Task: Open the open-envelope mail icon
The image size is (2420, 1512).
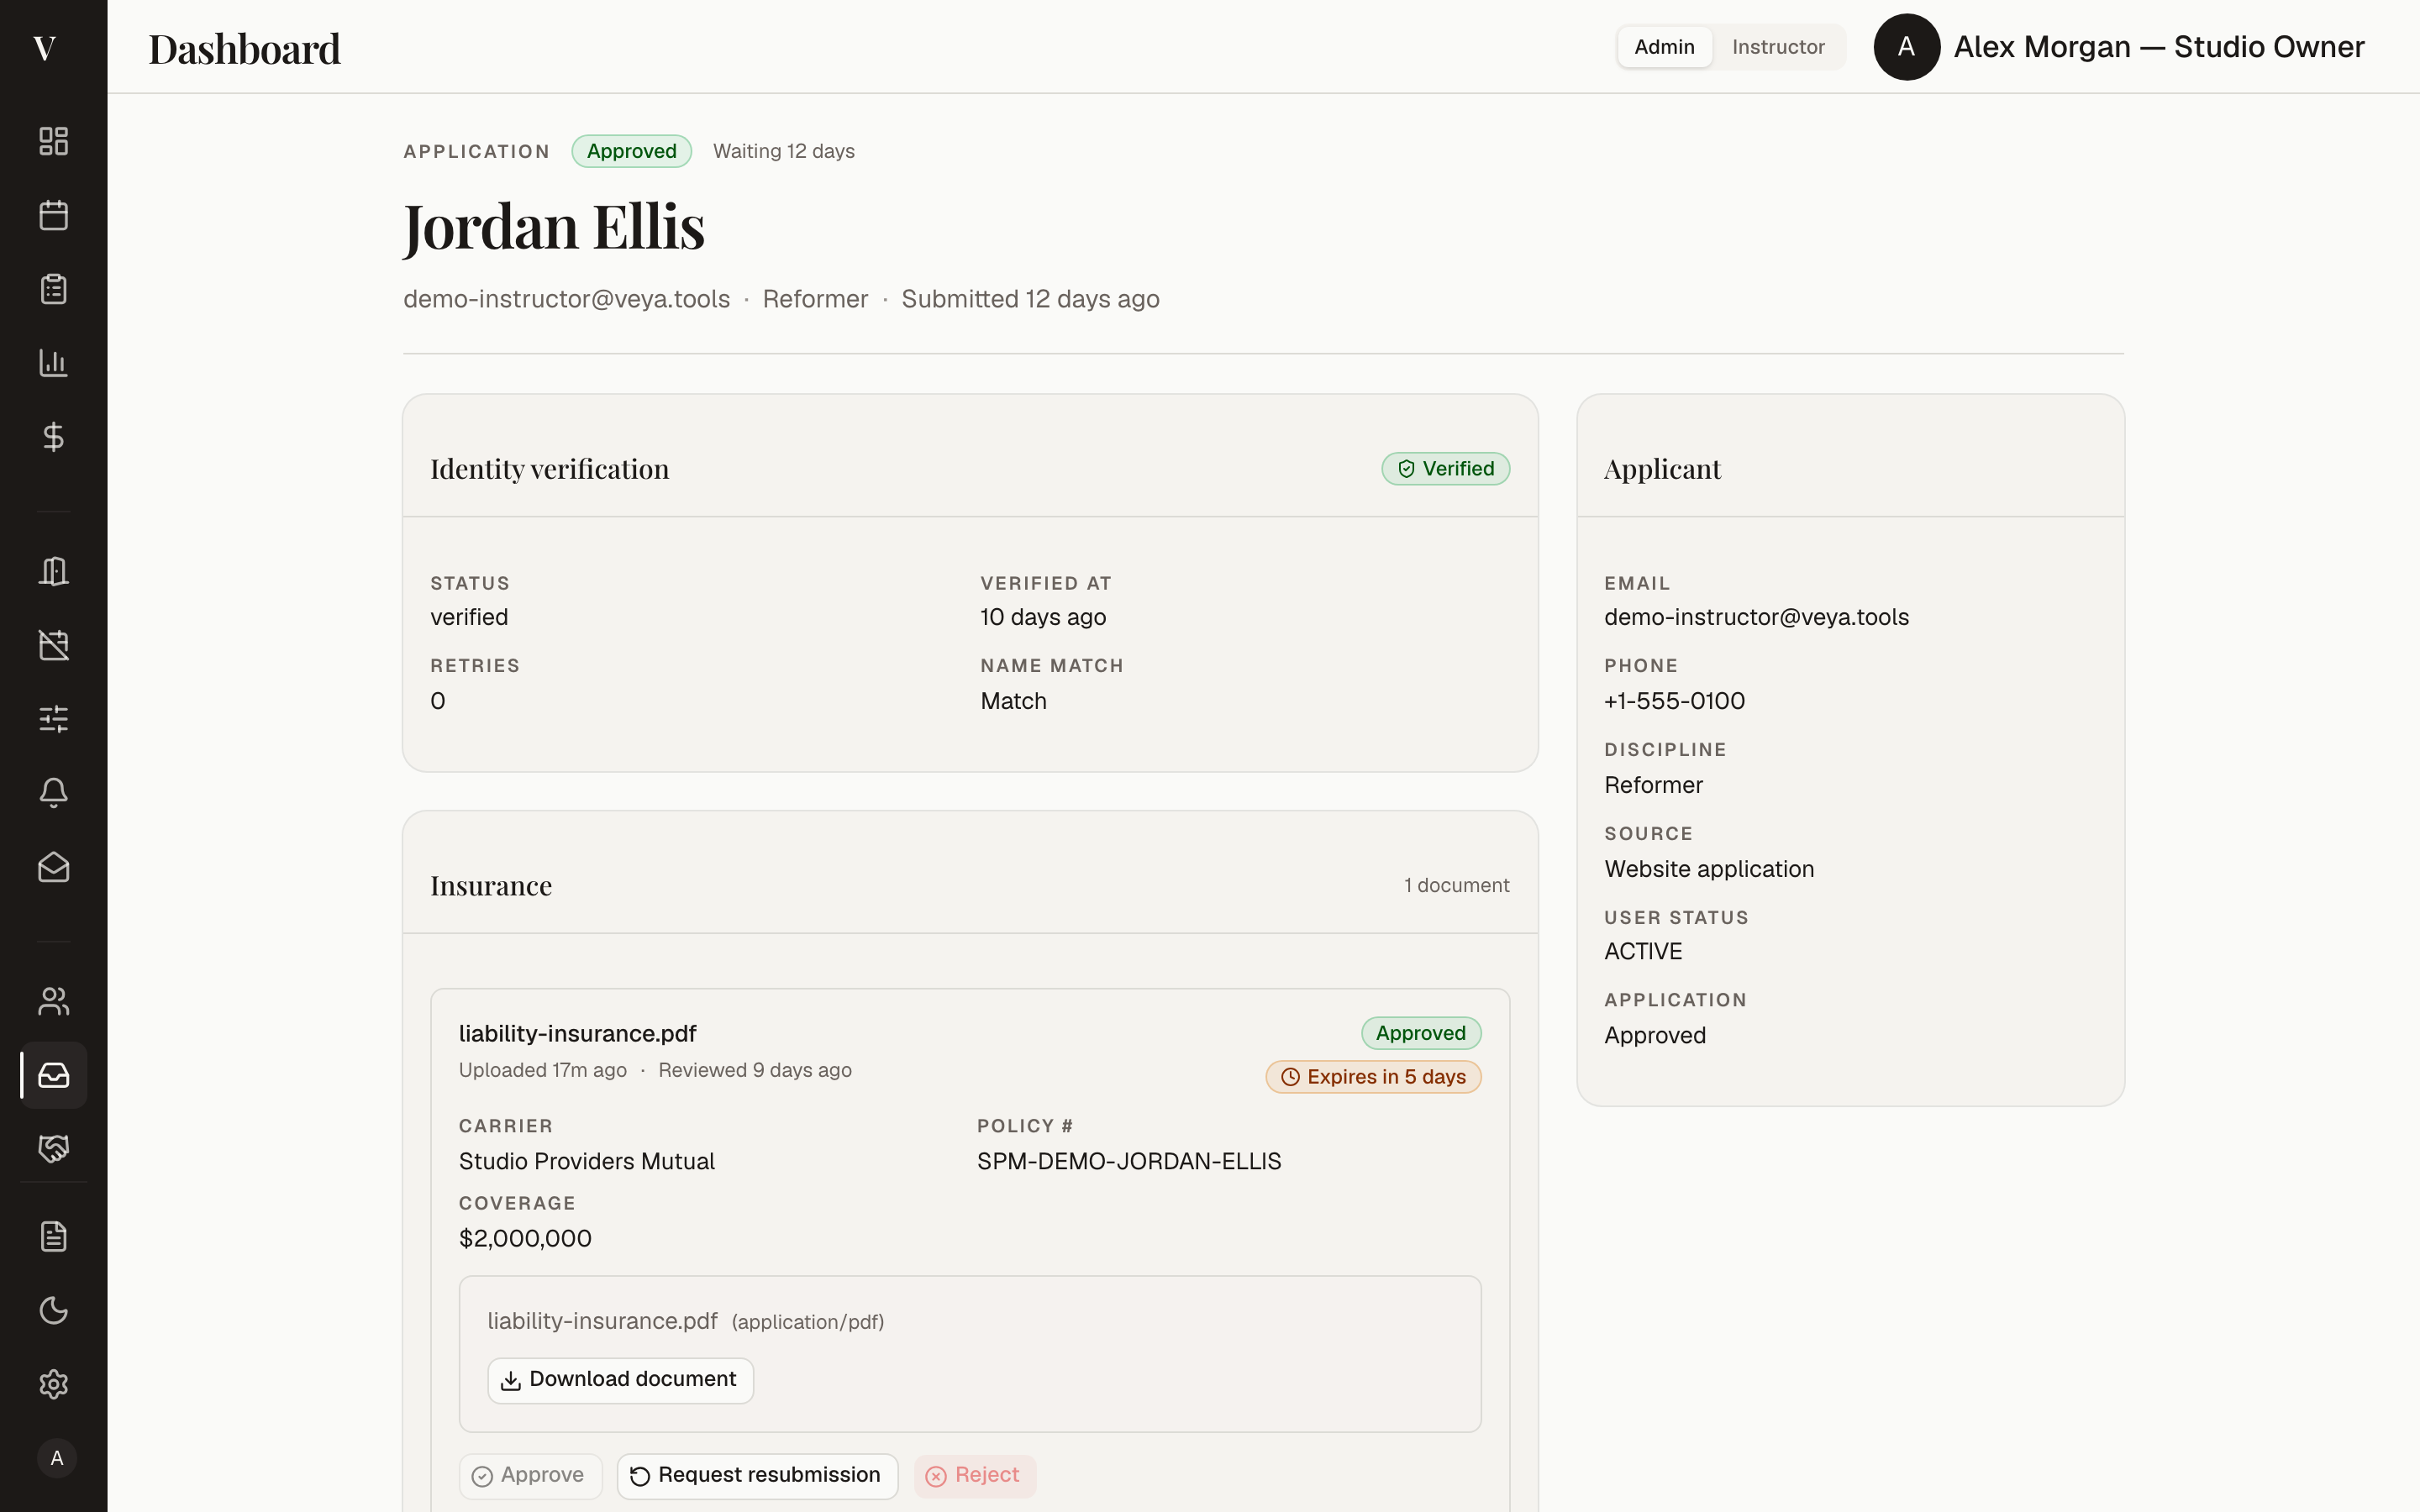Action: [x=54, y=867]
